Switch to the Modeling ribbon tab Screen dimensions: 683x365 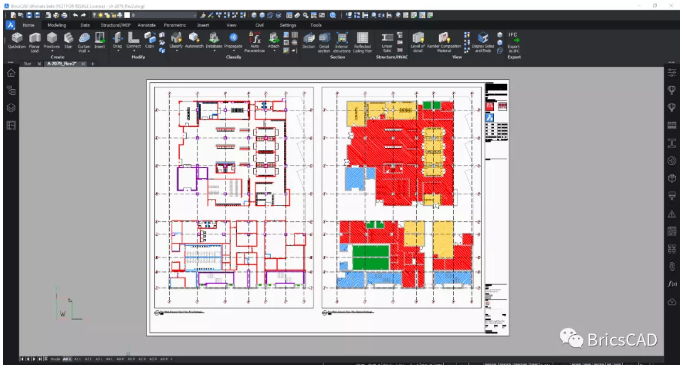pyautogui.click(x=57, y=25)
